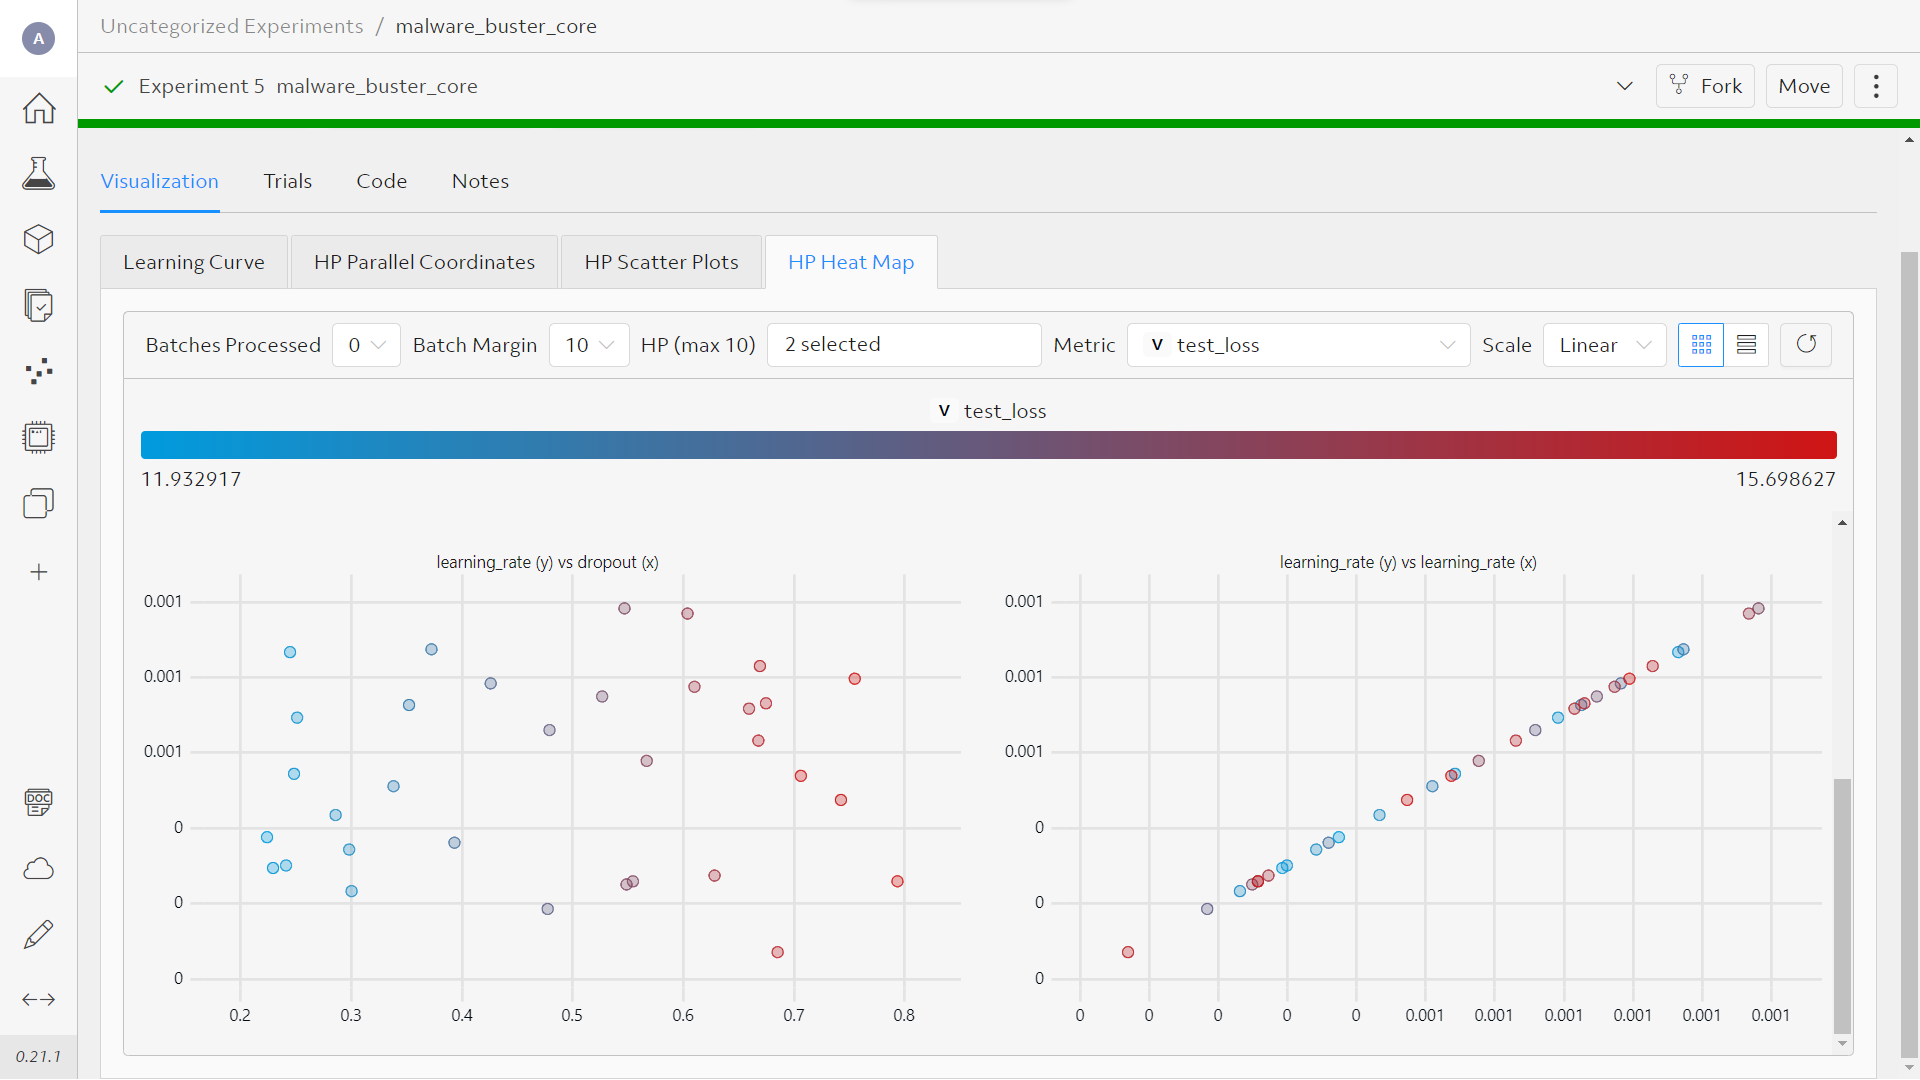1920x1080 pixels.
Task: Click the docs icon in sidebar
Action: tap(39, 802)
